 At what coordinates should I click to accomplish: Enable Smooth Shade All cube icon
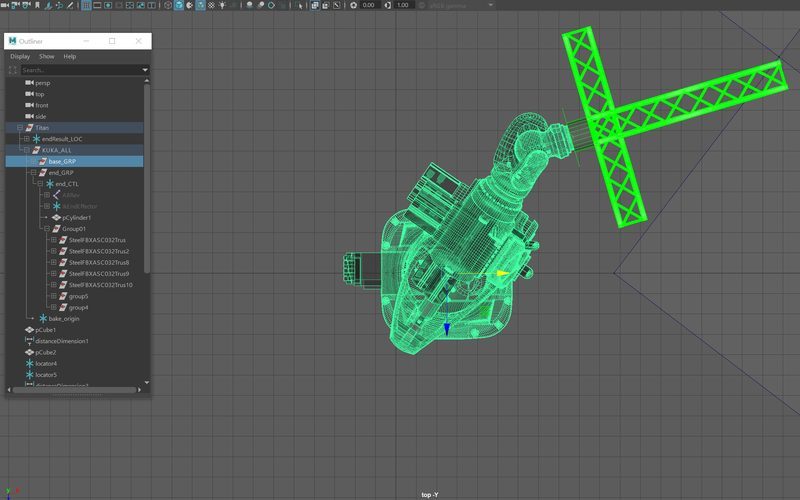pyautogui.click(x=179, y=5)
